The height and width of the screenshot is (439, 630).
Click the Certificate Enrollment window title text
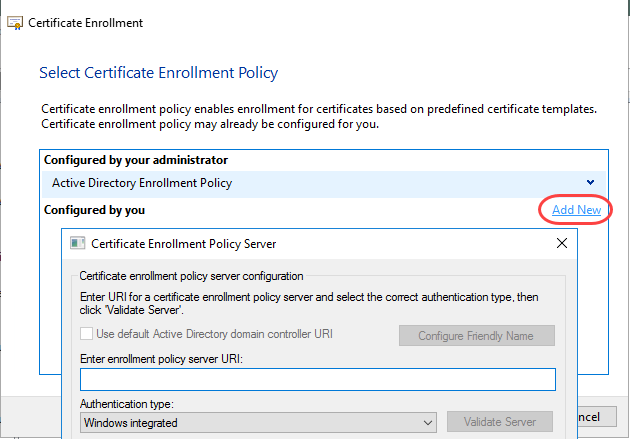click(x=85, y=23)
